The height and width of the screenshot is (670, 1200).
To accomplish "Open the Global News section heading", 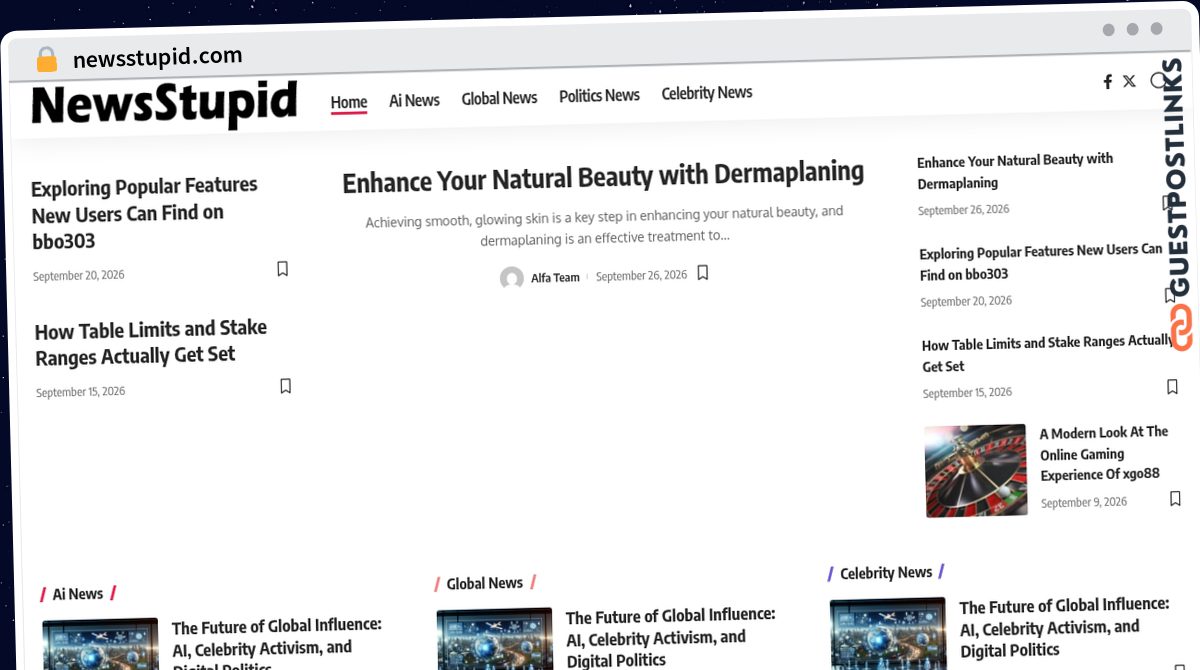I will [484, 583].
